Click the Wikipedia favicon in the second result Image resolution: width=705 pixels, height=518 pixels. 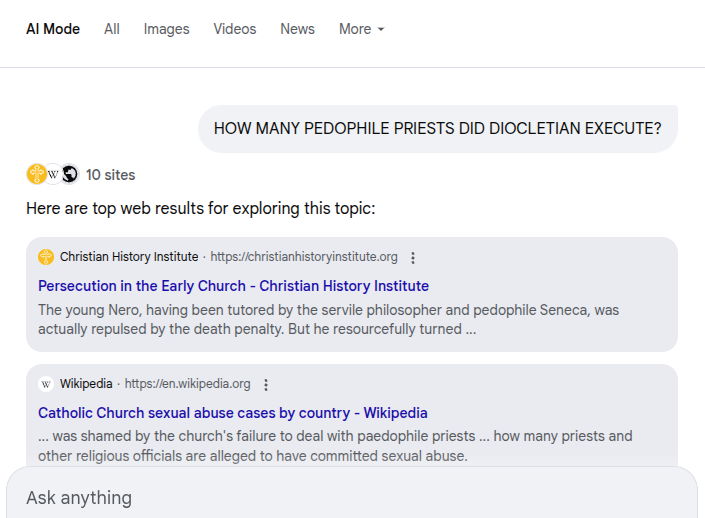46,384
